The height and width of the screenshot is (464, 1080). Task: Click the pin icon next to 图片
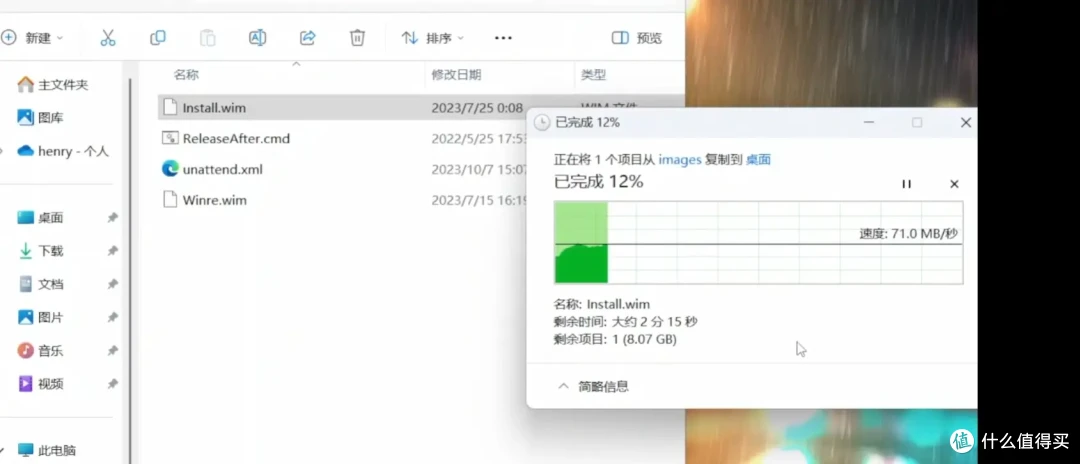(x=112, y=317)
